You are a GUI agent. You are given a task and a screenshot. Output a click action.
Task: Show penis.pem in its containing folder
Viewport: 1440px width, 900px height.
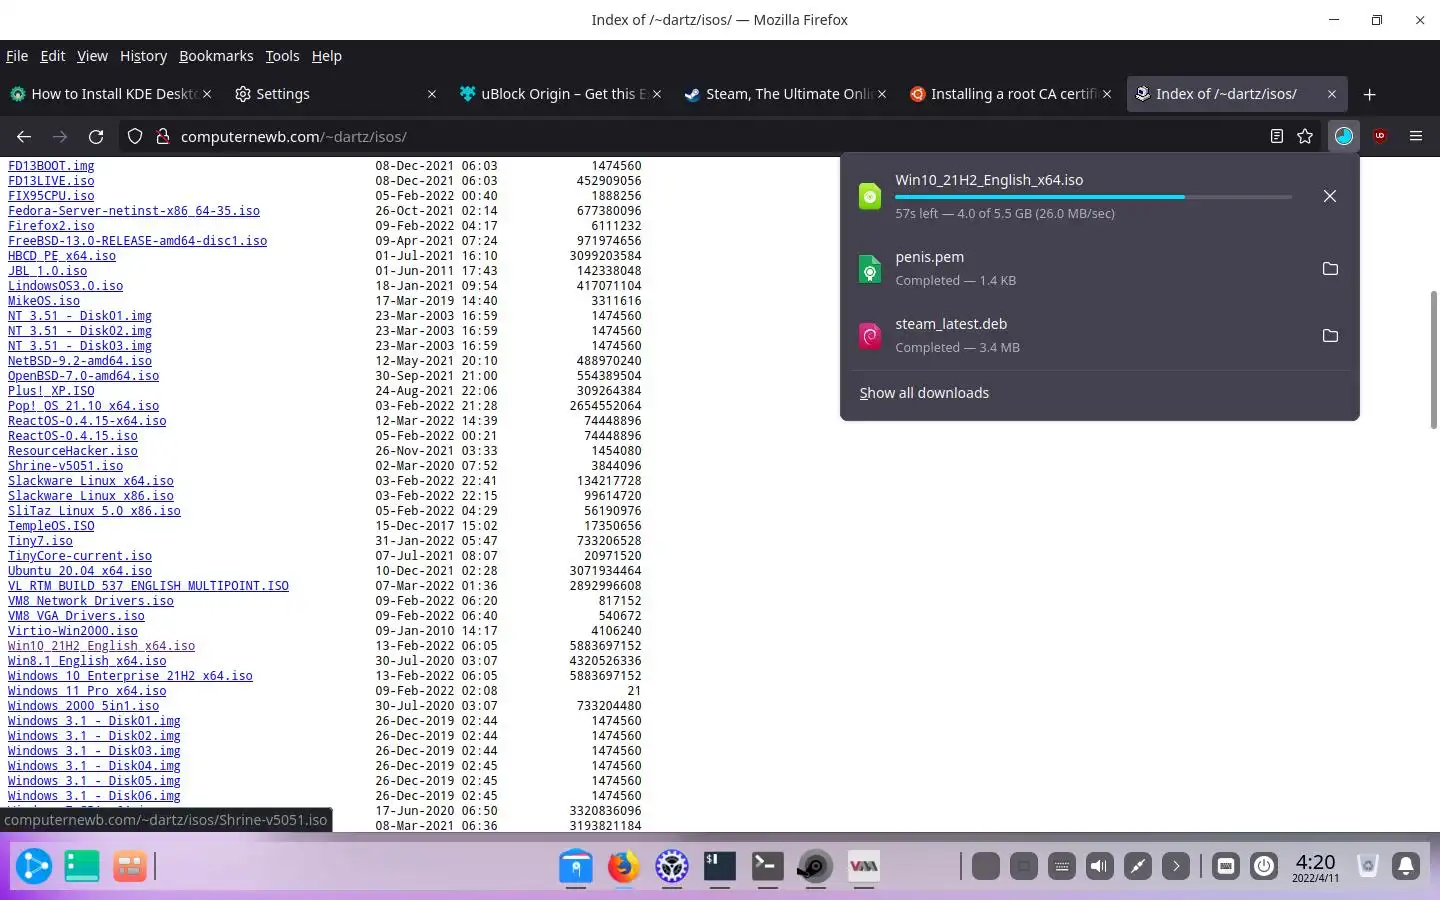(x=1330, y=268)
